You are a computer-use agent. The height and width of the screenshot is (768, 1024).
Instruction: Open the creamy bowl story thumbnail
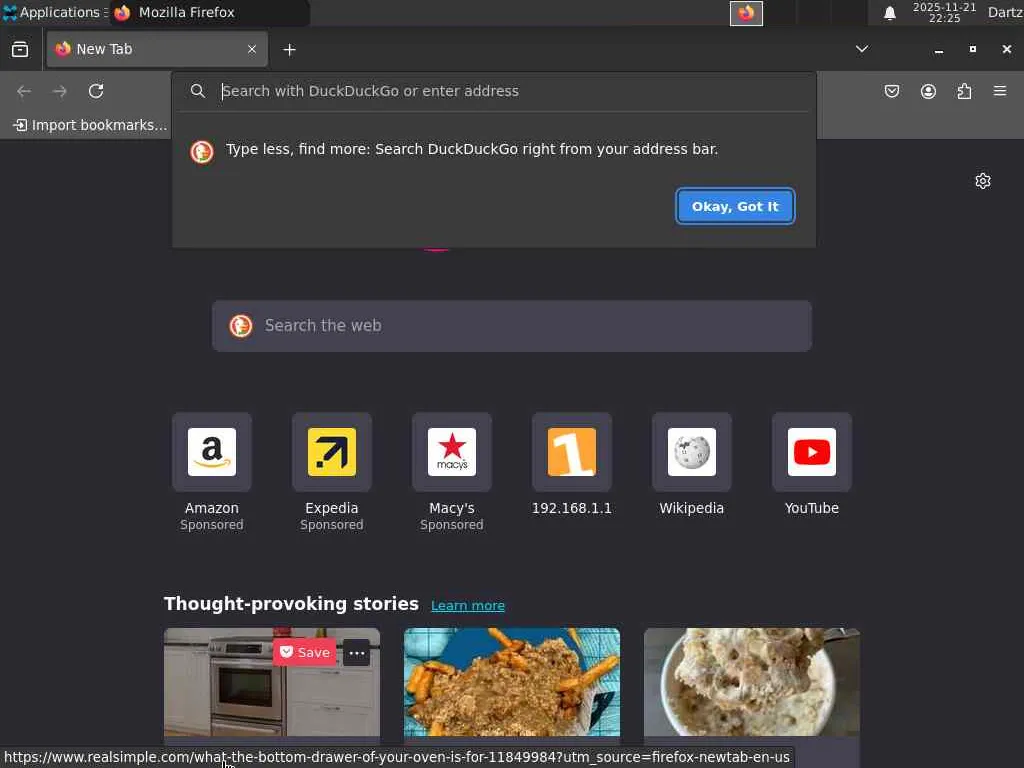(752, 682)
